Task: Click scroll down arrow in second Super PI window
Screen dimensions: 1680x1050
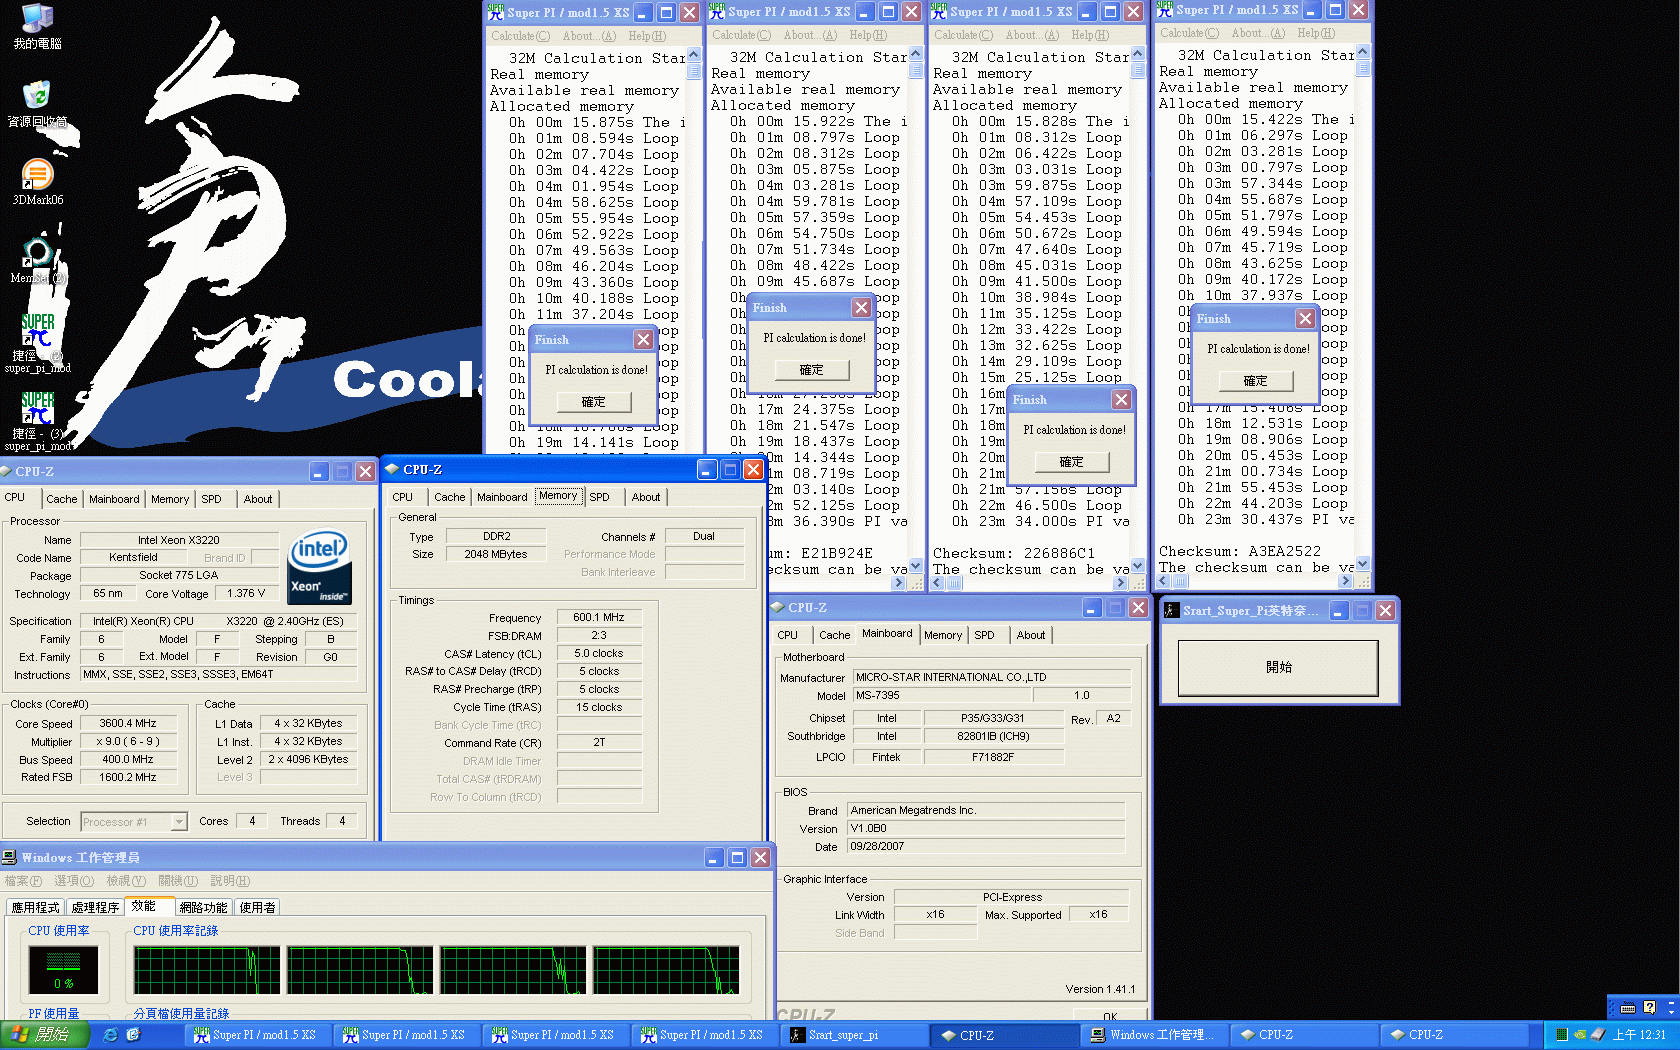Action: tap(915, 566)
